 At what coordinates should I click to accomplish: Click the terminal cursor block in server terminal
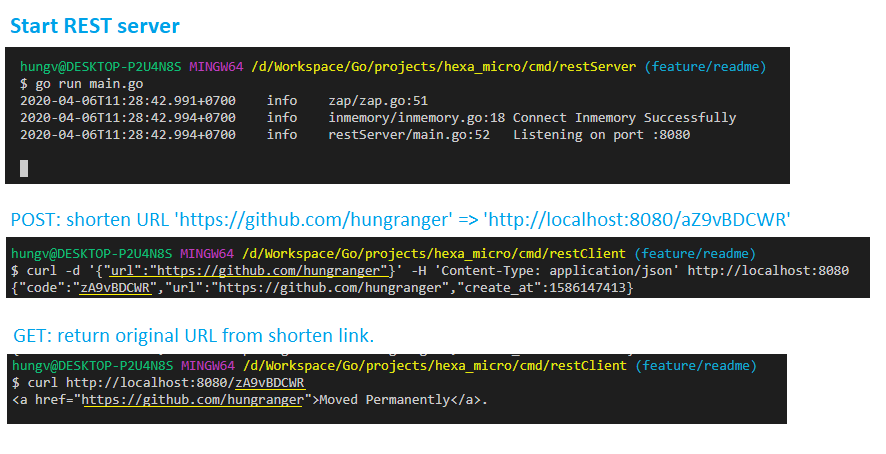click(x=24, y=168)
